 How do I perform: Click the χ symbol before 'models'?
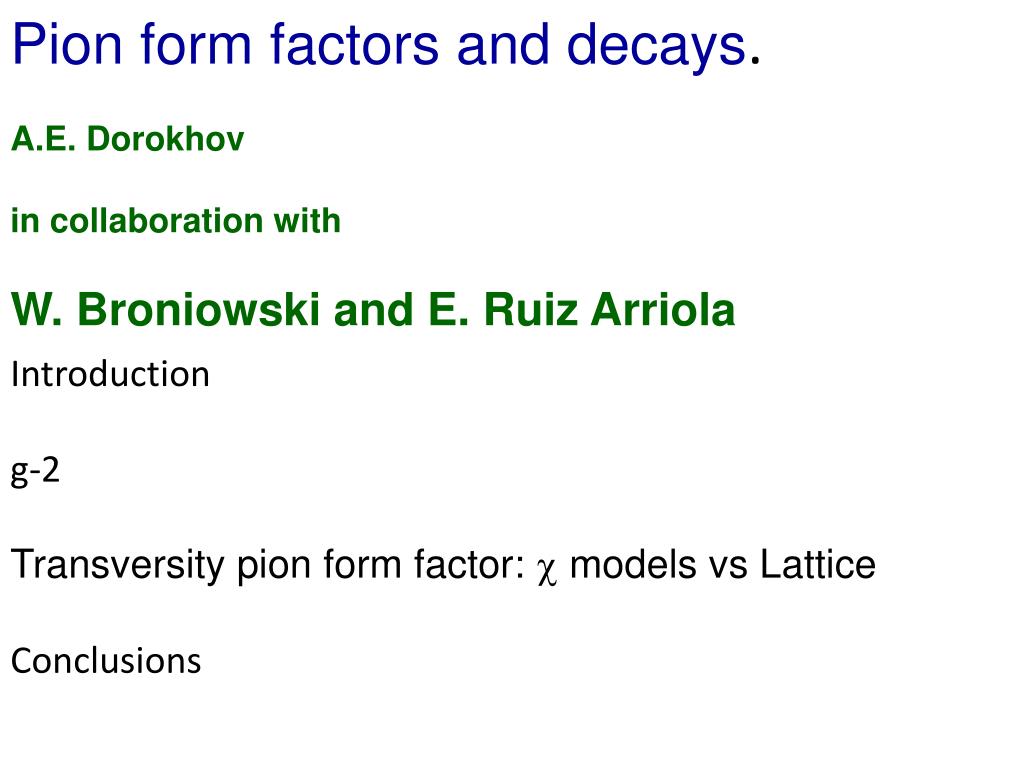547,570
